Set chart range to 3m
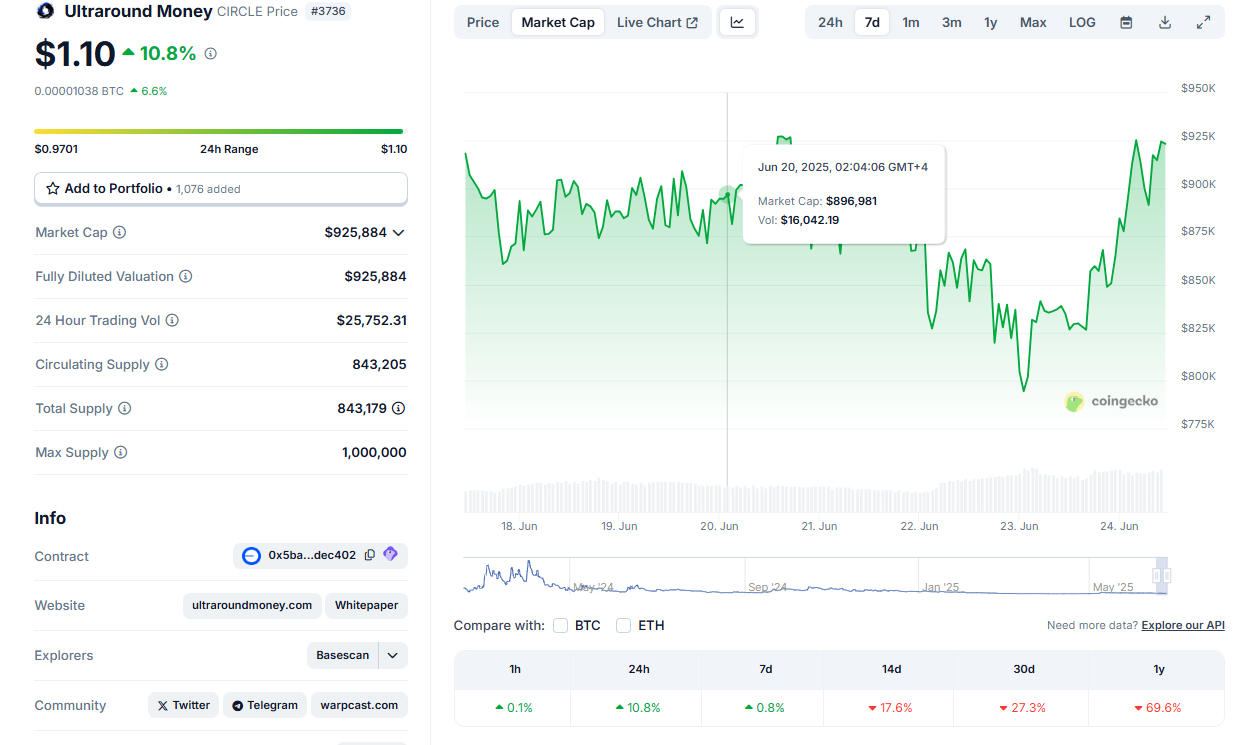Screen dimensions: 1243x745 coord(952,22)
